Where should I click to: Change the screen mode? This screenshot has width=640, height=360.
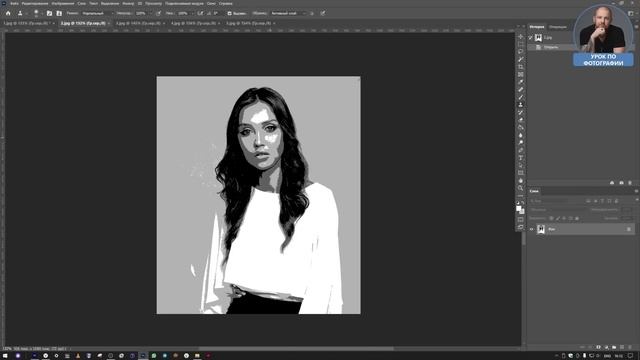[520, 227]
